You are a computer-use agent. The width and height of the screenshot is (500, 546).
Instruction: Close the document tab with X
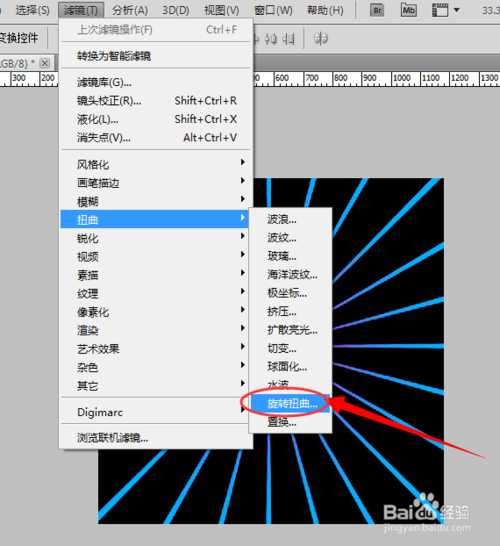point(45,63)
